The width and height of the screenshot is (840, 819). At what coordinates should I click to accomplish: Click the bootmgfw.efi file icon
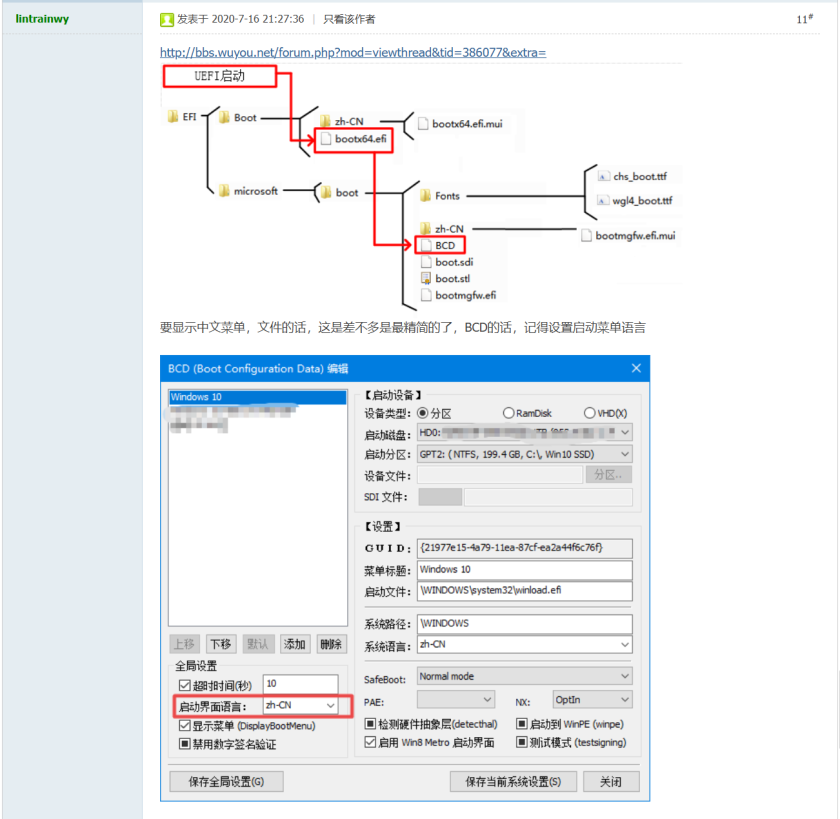pos(426,295)
